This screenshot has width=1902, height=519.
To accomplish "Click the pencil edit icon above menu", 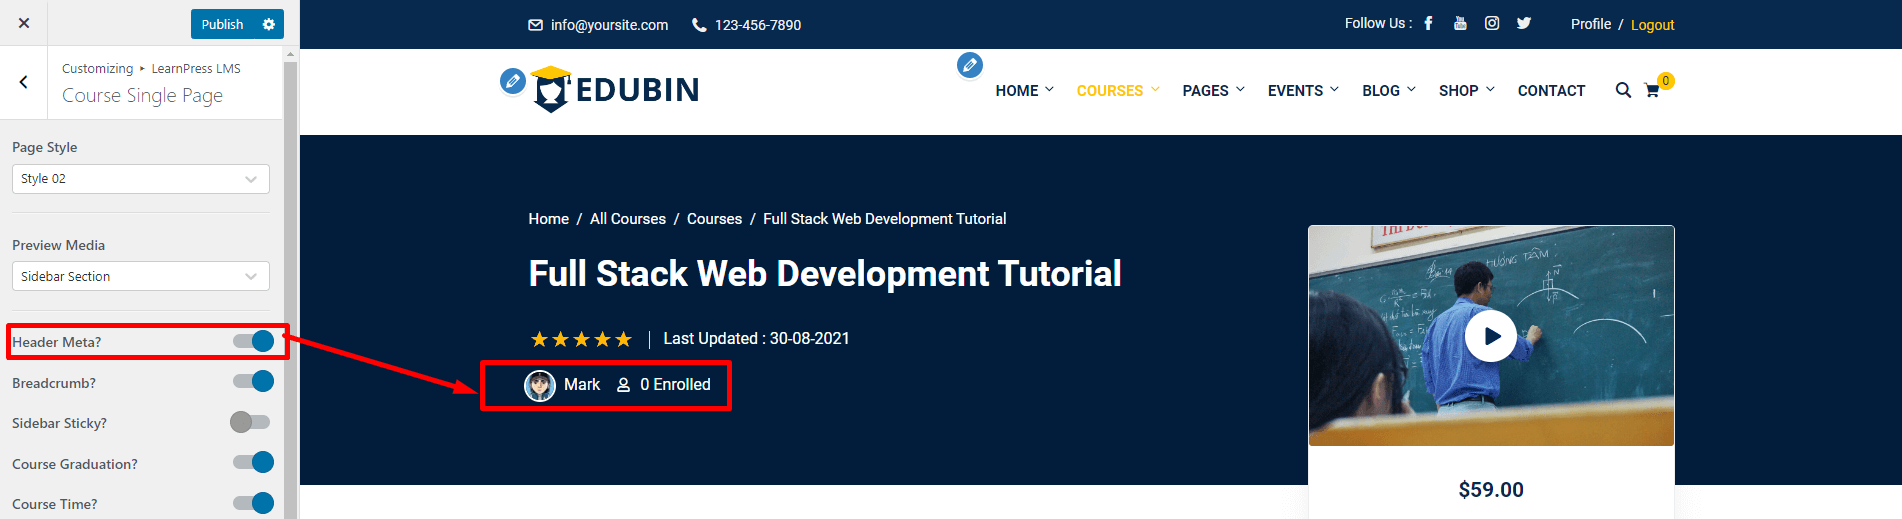I will point(969,65).
